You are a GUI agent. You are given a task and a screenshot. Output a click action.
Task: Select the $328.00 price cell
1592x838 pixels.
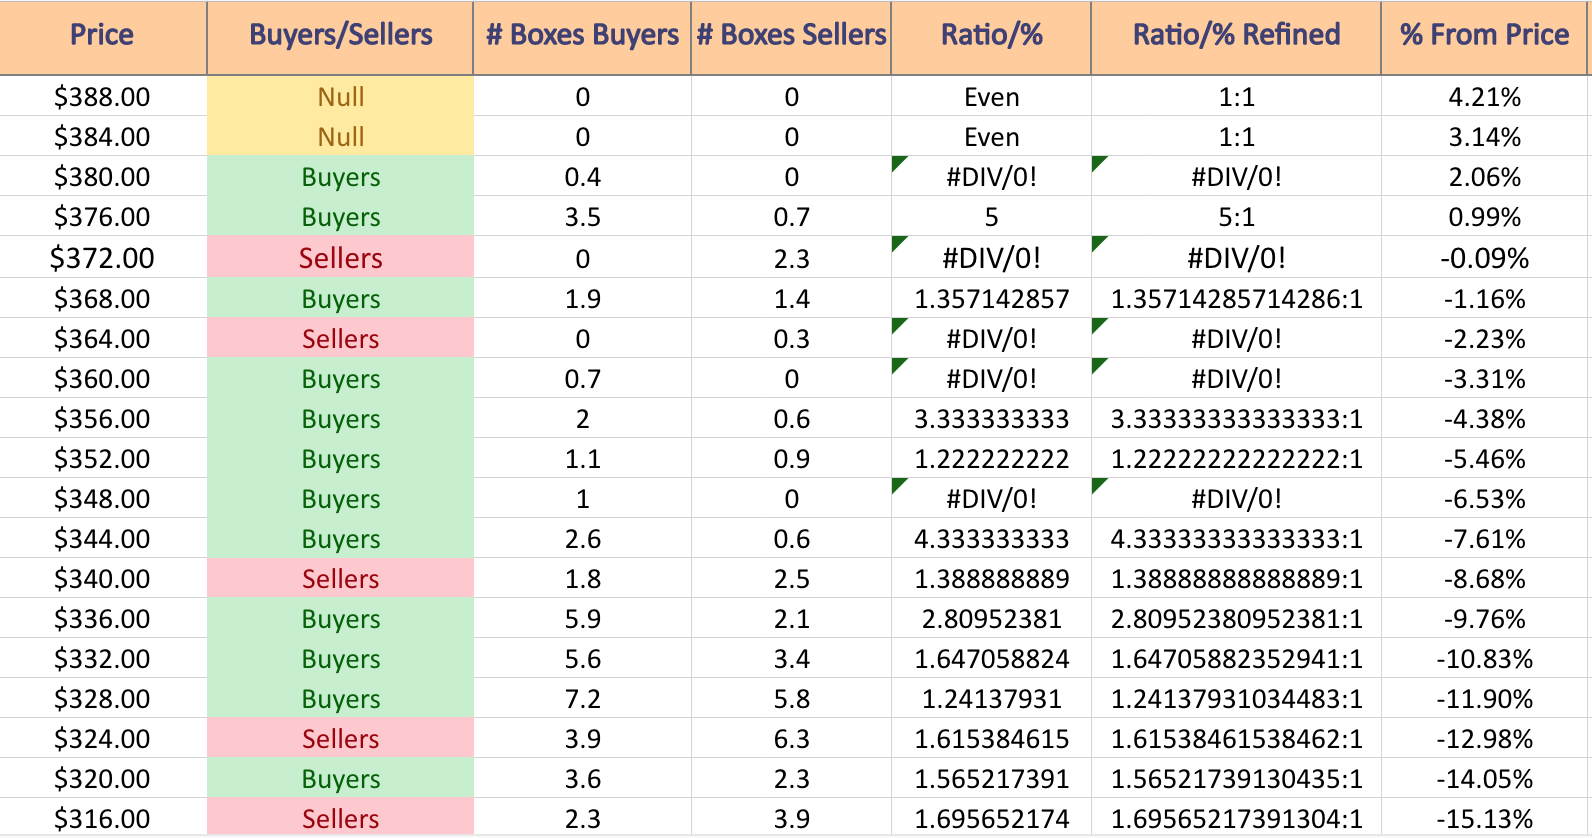point(102,699)
